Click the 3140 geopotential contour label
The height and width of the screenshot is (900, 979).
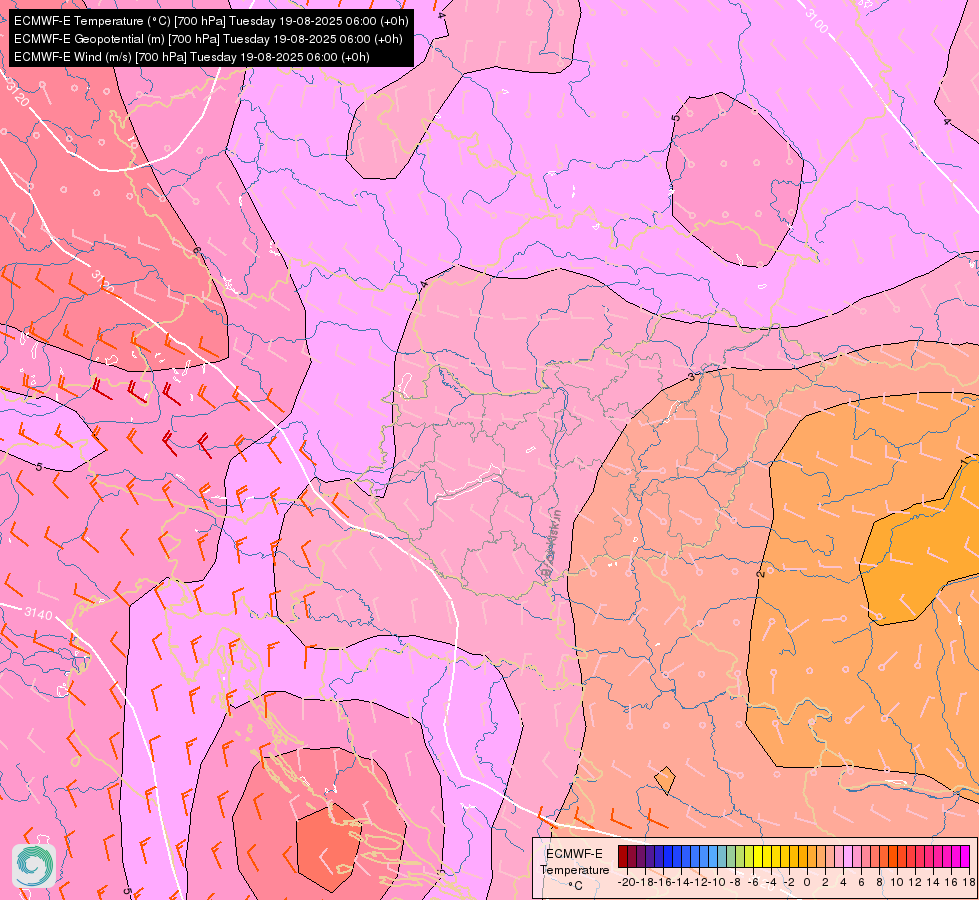point(38,614)
